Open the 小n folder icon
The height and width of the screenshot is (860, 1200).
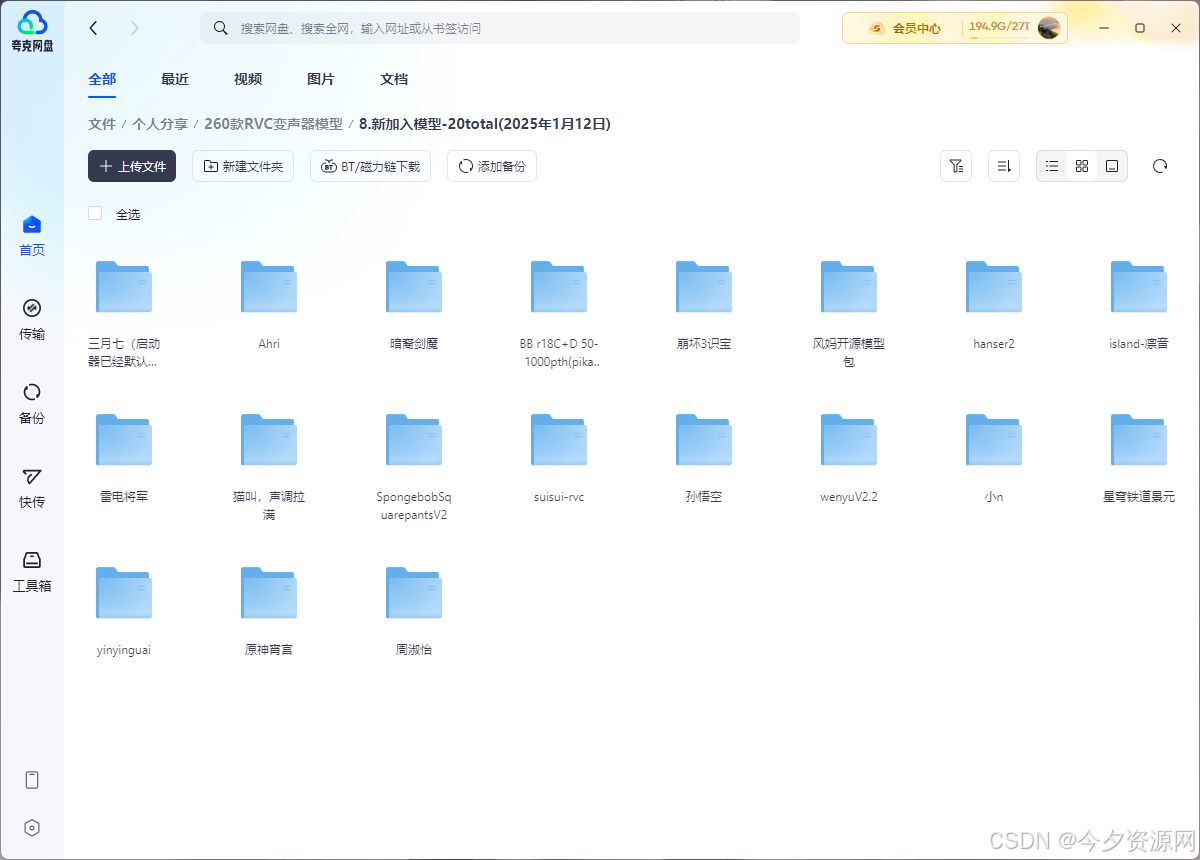pos(994,440)
